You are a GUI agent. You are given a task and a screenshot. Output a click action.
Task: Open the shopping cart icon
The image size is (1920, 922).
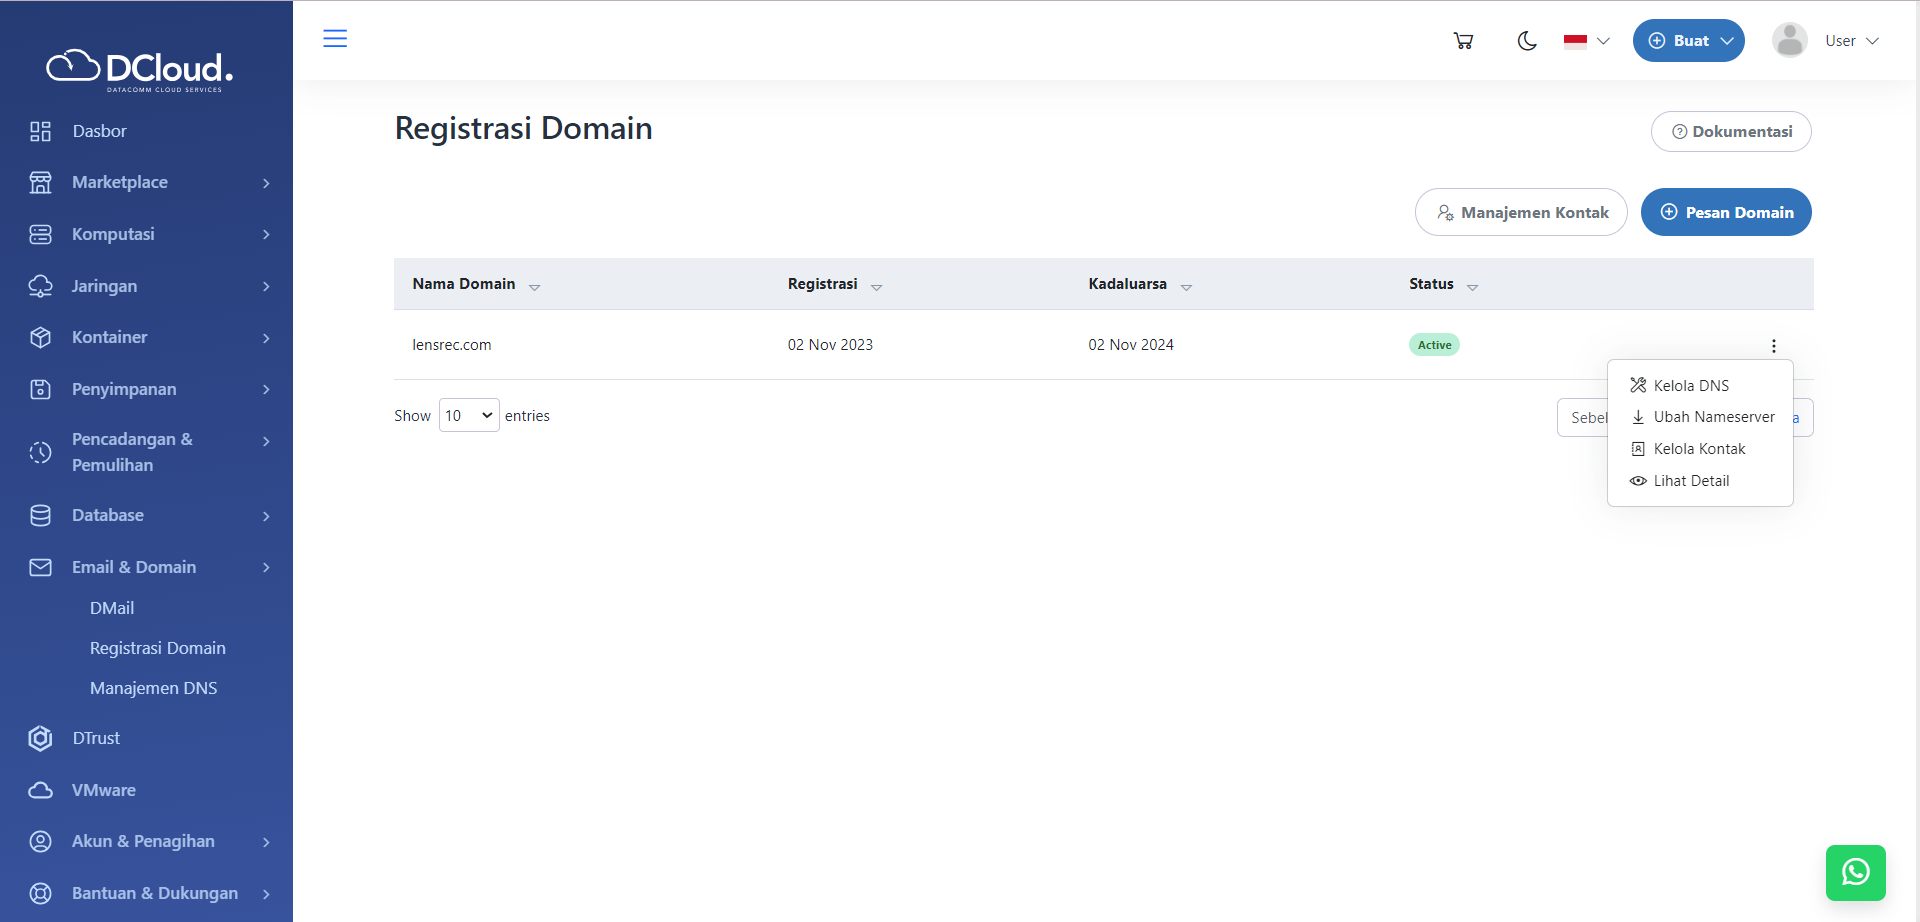pyautogui.click(x=1463, y=41)
